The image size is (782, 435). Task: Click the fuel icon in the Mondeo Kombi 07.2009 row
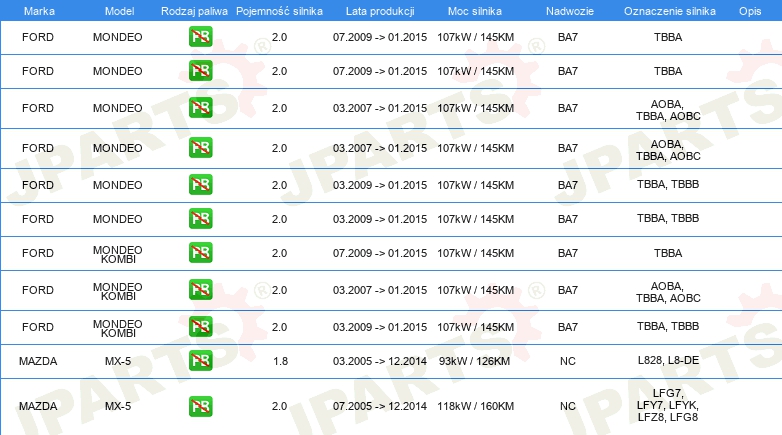[x=200, y=252]
